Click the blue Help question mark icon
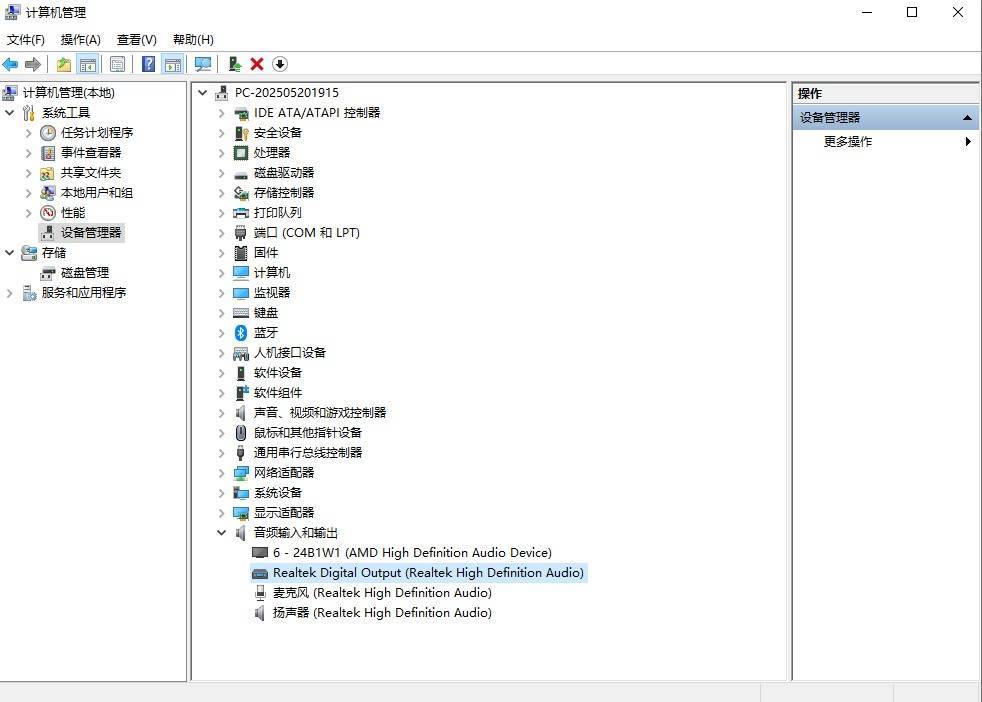This screenshot has width=982, height=702. point(148,64)
